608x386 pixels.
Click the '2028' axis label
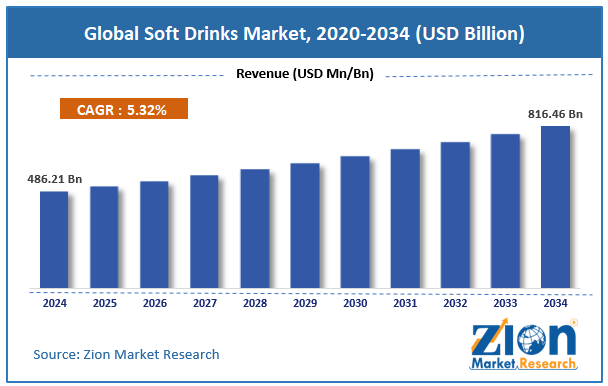[255, 303]
